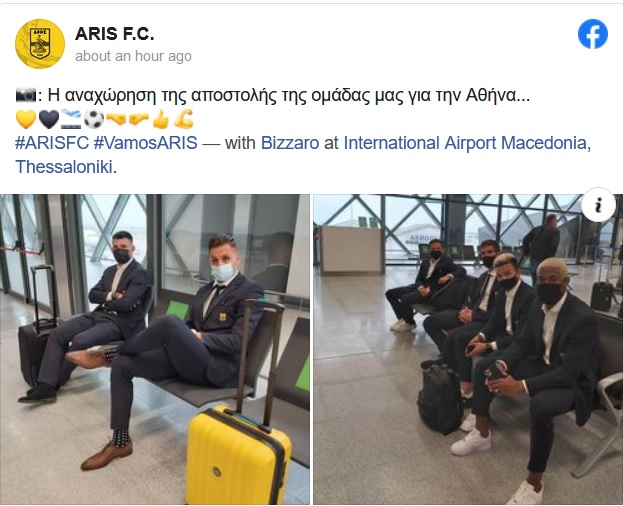Click the soccer ball emoji
The height and width of the screenshot is (506, 623).
[94, 119]
